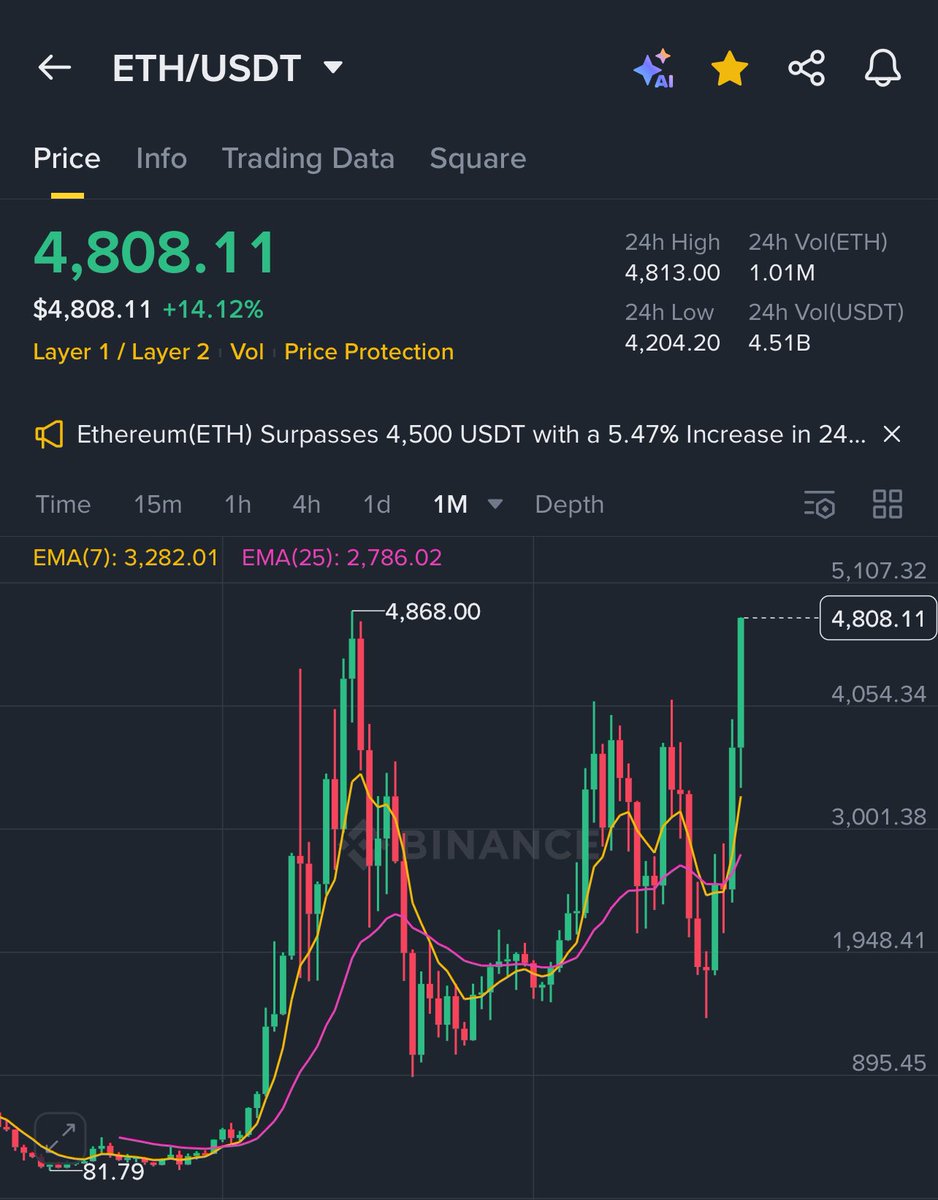The height and width of the screenshot is (1200, 938).
Task: Select the 1d interval
Action: [376, 505]
